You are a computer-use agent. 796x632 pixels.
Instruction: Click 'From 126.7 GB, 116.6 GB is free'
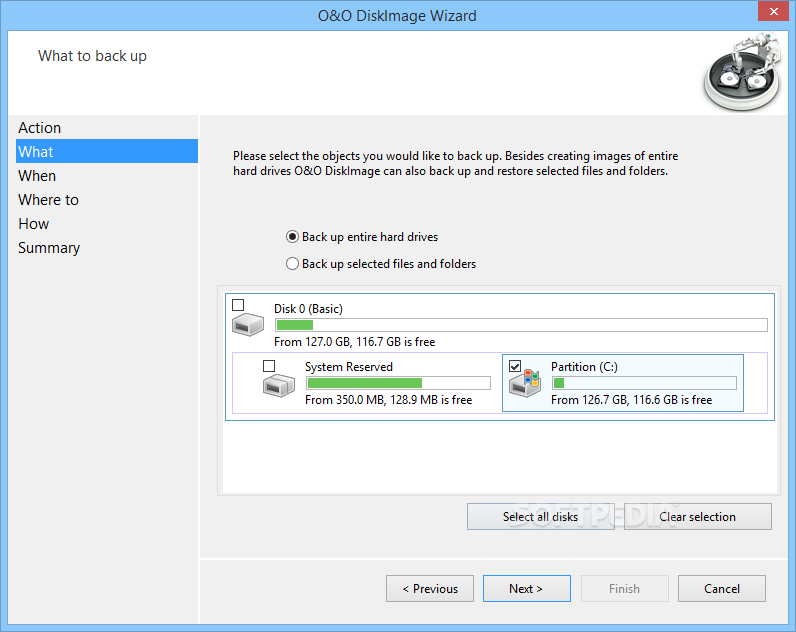632,400
